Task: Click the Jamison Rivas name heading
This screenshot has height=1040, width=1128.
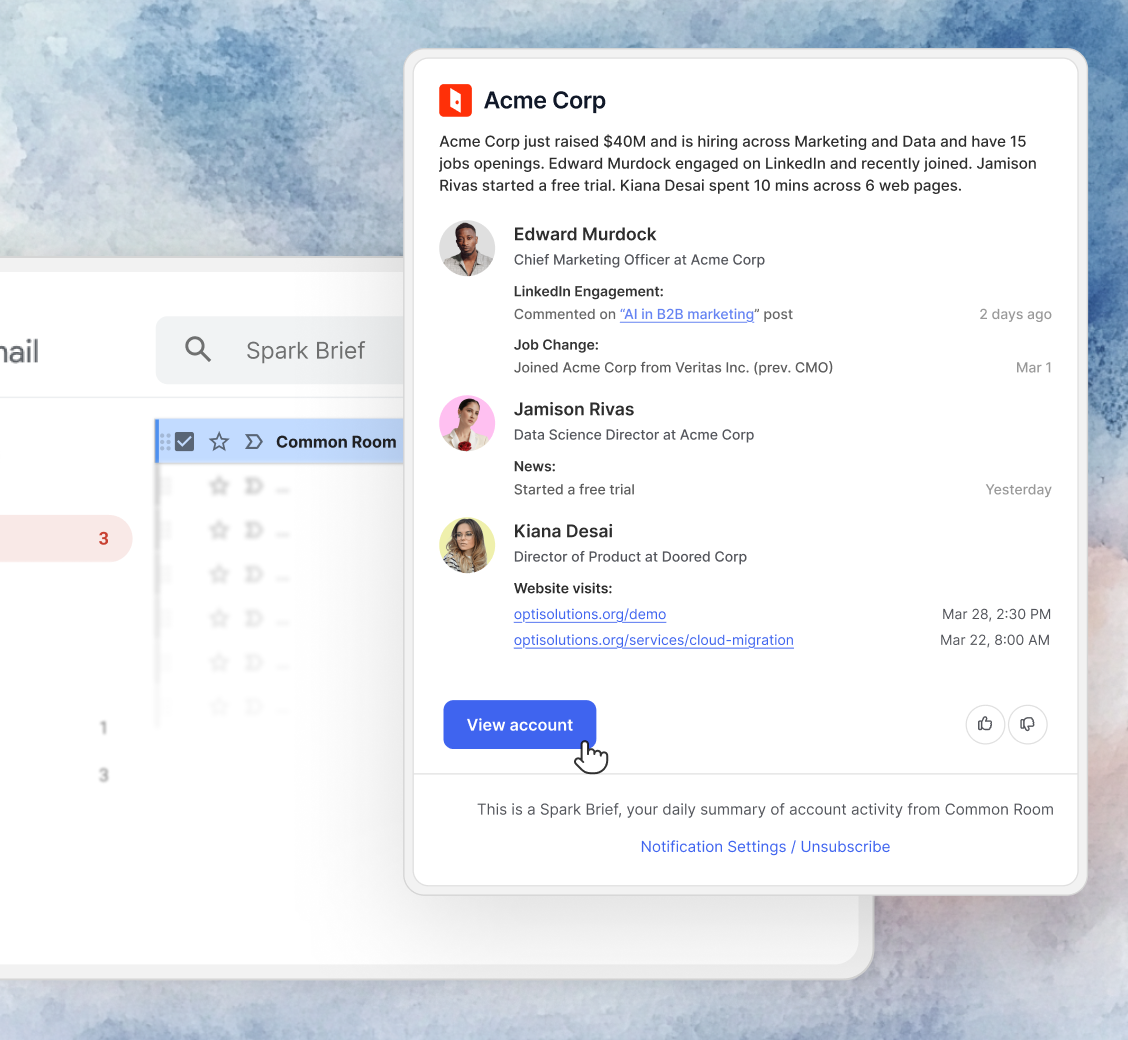Action: coord(573,409)
